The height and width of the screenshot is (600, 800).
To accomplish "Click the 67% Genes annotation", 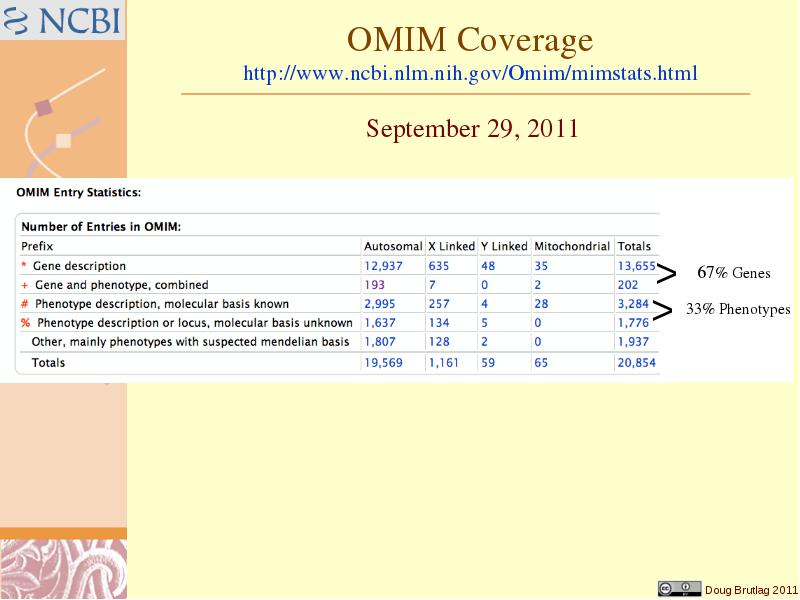I will pos(734,272).
